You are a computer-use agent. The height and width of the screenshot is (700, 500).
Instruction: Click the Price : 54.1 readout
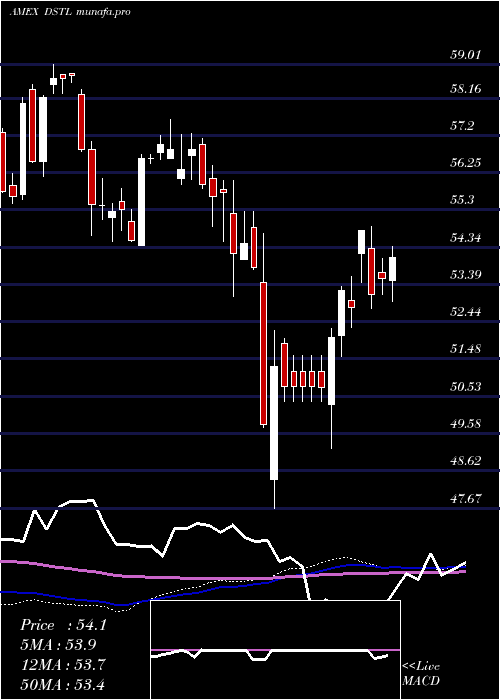(x=63, y=625)
